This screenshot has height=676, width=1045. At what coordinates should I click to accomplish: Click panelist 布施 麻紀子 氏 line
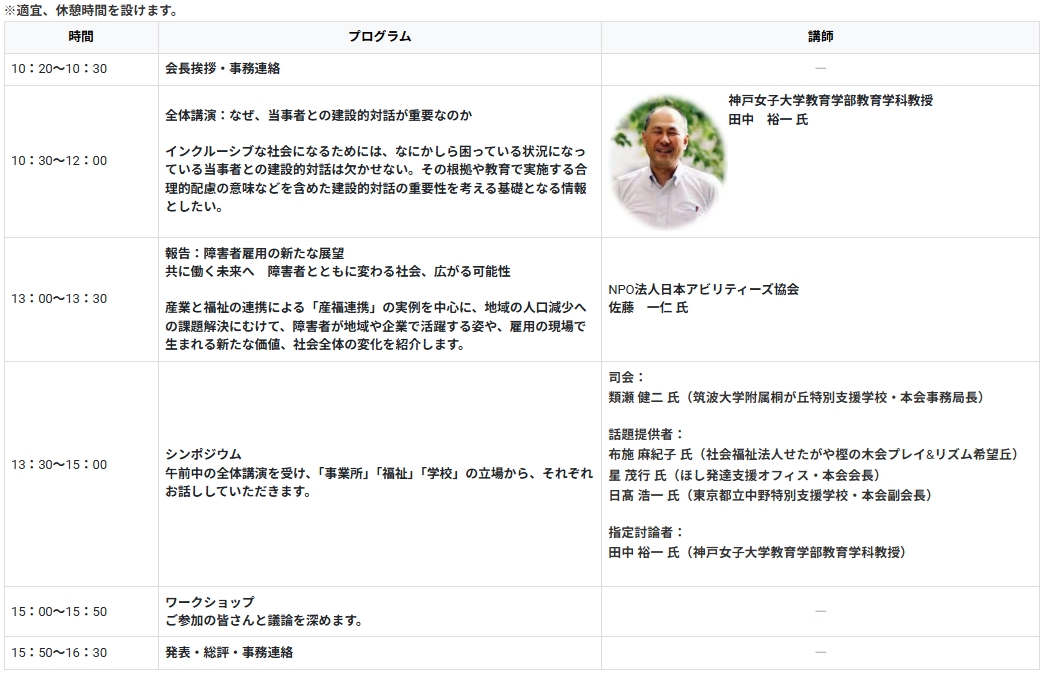point(813,454)
